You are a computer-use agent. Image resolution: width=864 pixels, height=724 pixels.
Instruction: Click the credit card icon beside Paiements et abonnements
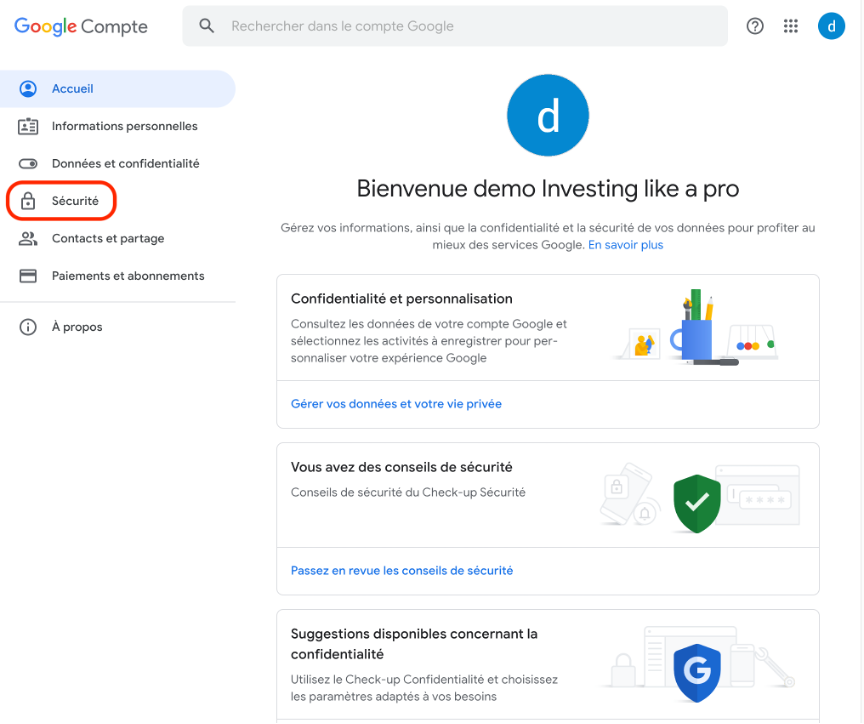pyautogui.click(x=28, y=276)
